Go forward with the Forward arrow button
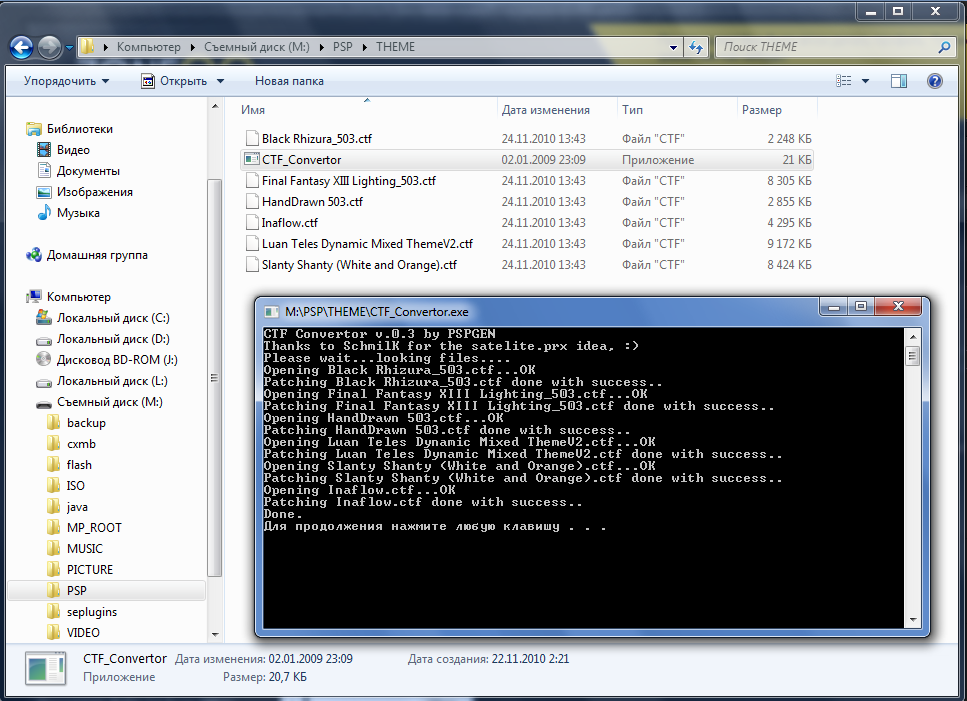Screen dimensions: 967x701 [49, 47]
